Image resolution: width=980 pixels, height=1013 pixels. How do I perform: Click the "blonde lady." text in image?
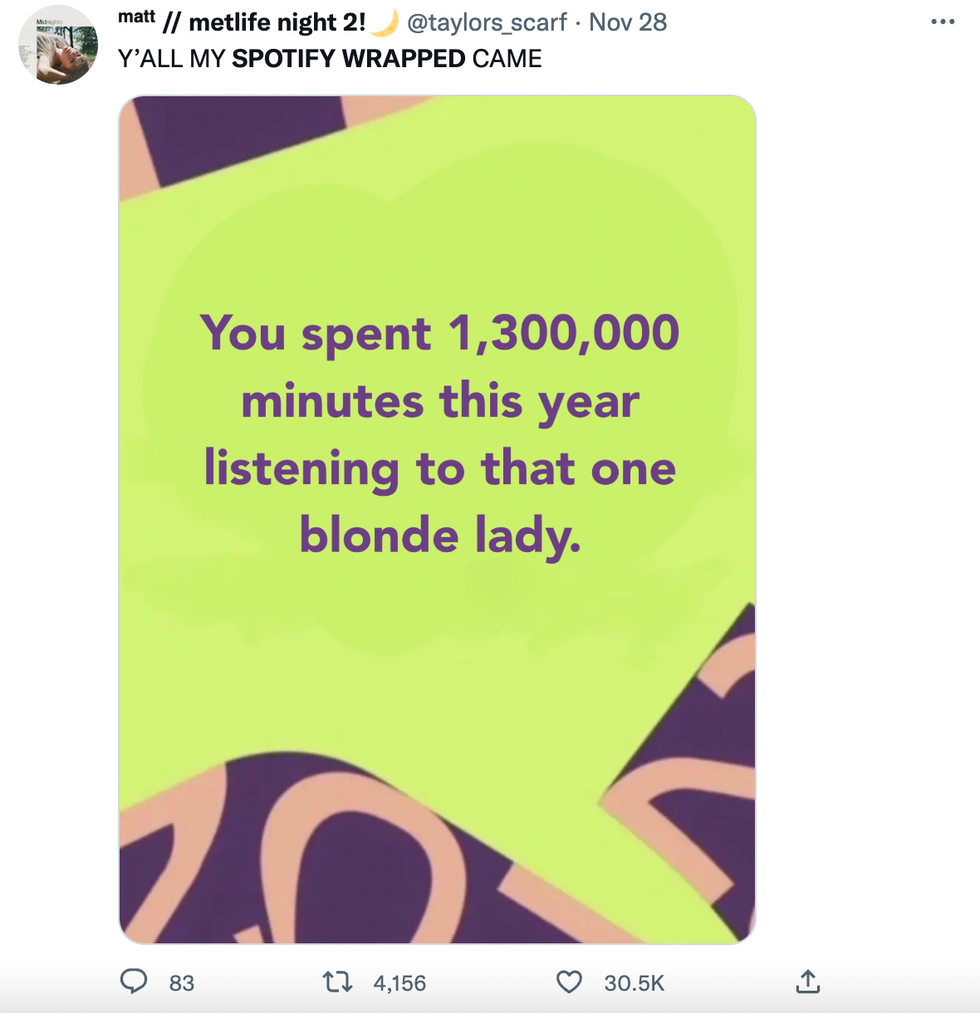click(x=440, y=537)
